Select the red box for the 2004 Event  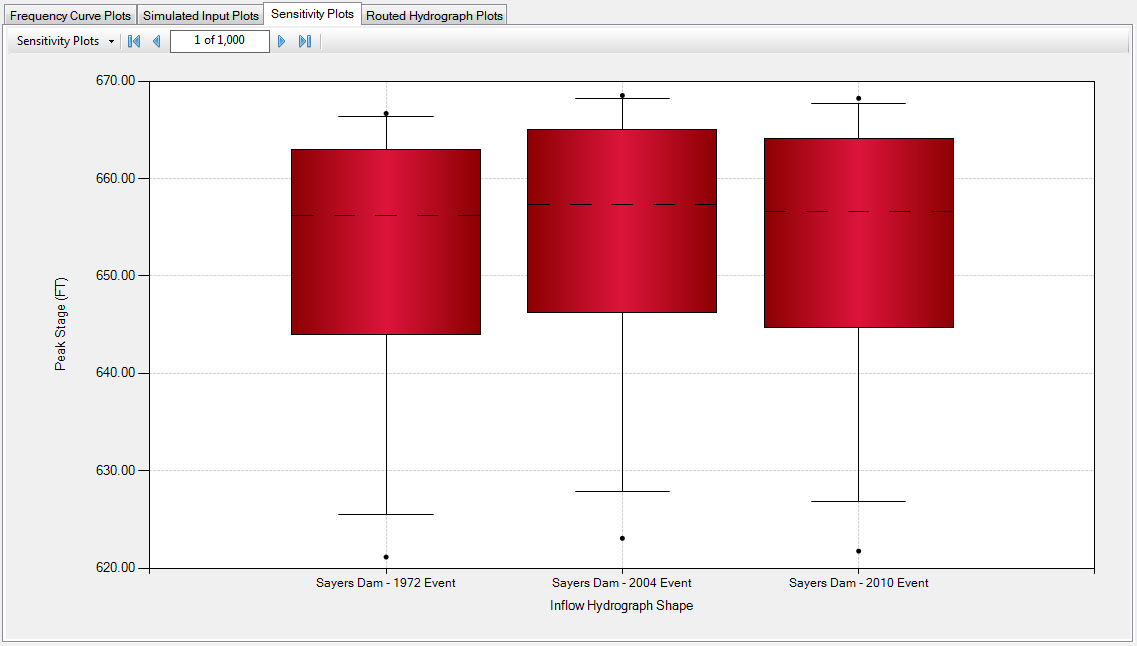coord(622,260)
